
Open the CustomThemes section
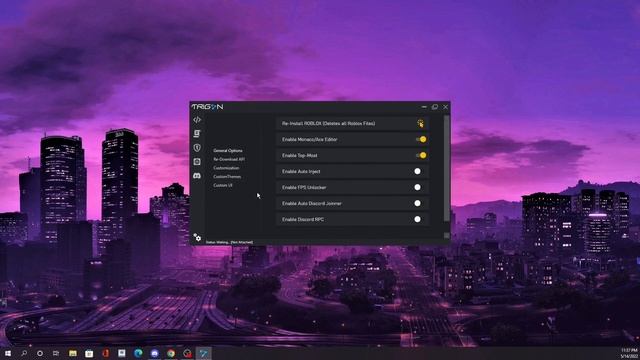tap(227, 177)
